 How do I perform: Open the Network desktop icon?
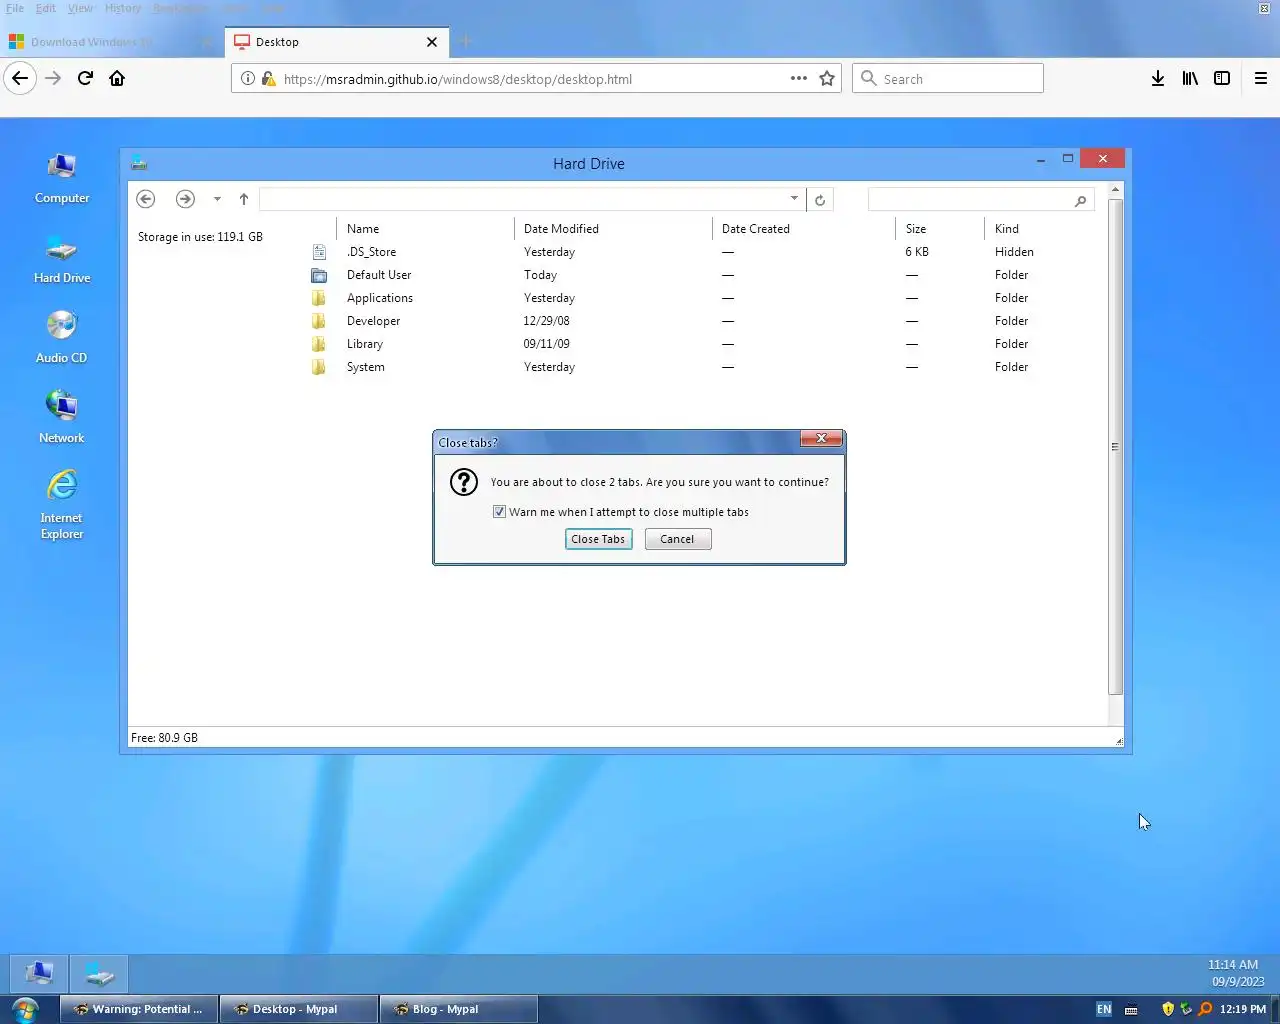tap(62, 418)
